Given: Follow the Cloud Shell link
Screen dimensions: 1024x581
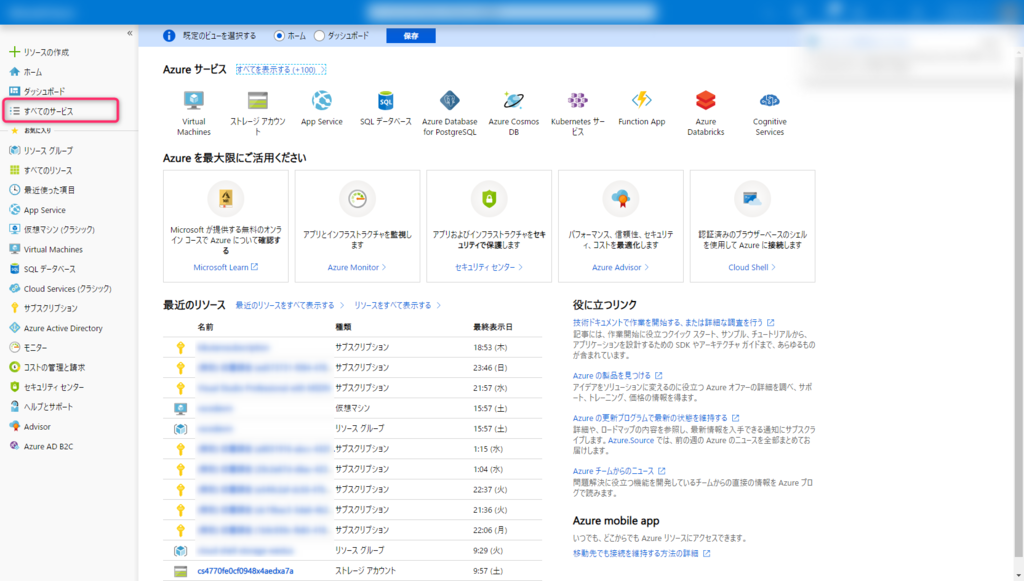Looking at the screenshot, I should click(x=752, y=268).
